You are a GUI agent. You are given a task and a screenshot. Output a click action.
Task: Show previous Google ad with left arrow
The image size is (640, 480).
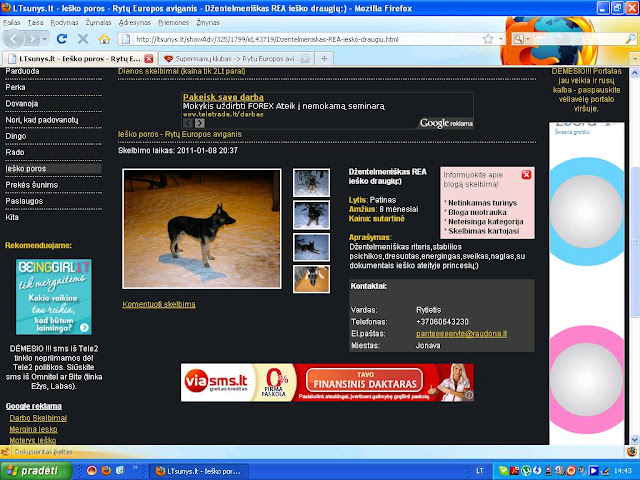[x=188, y=123]
